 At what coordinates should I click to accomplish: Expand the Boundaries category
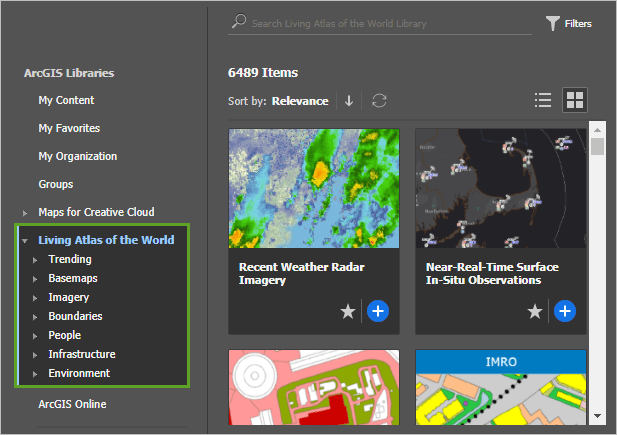35,317
